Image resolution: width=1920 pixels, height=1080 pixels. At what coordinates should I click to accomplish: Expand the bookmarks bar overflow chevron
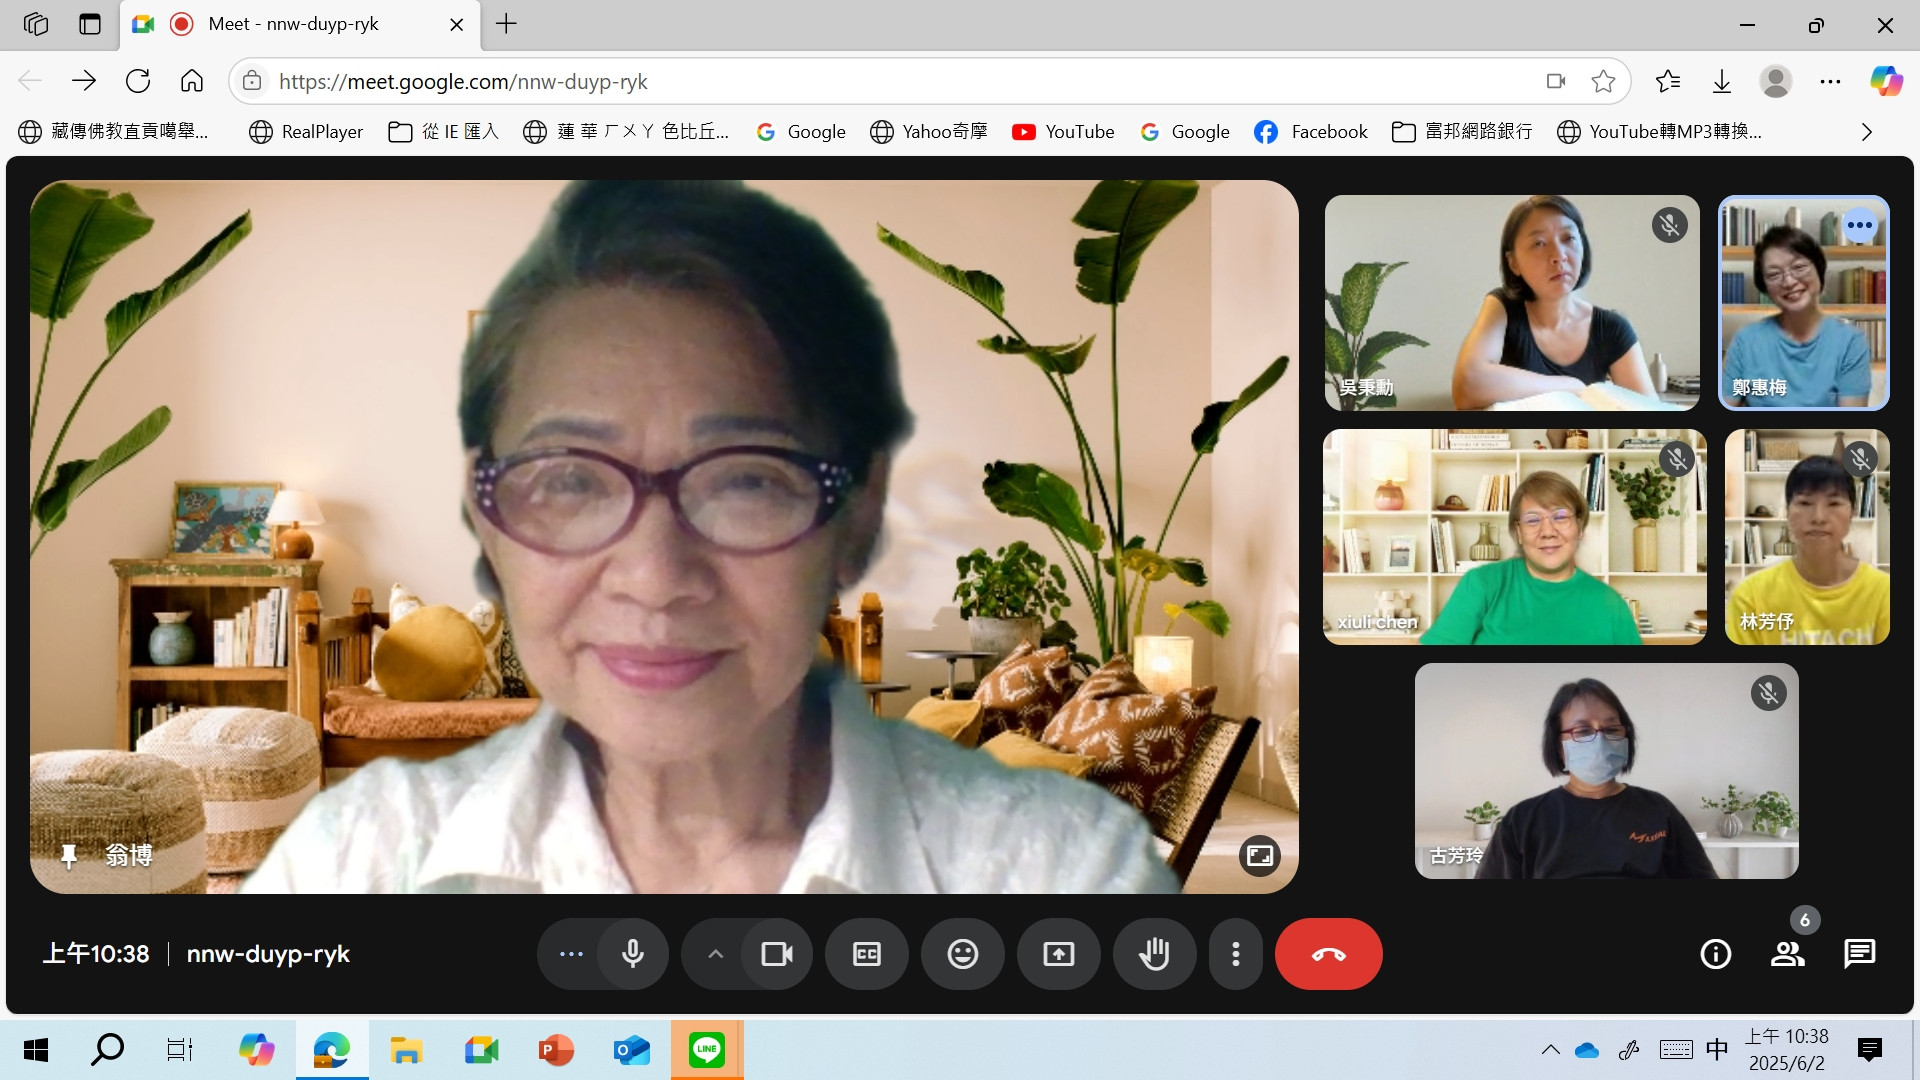(x=1866, y=132)
